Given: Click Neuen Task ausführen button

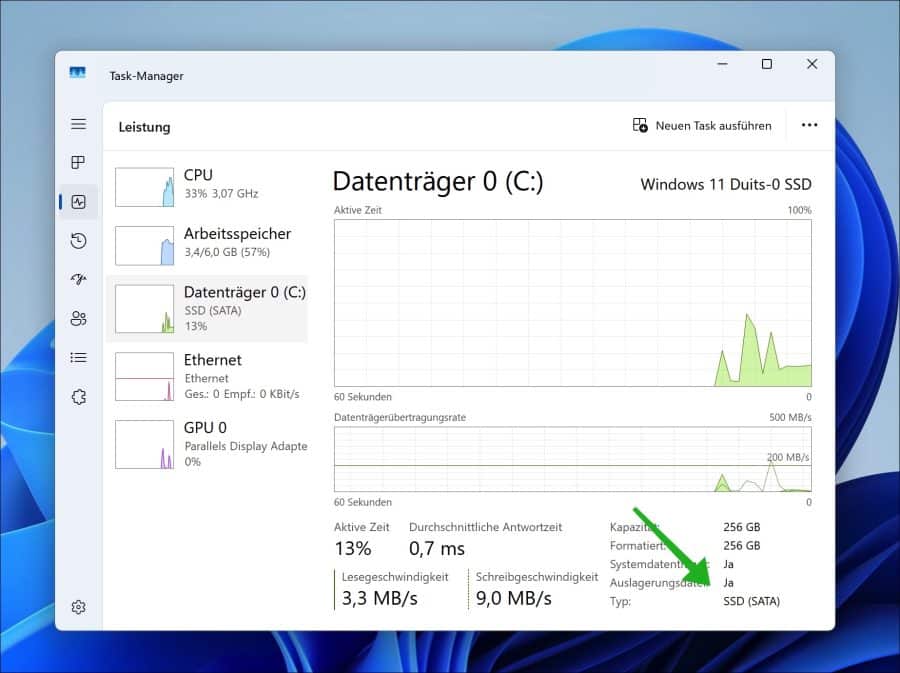Looking at the screenshot, I should point(702,126).
